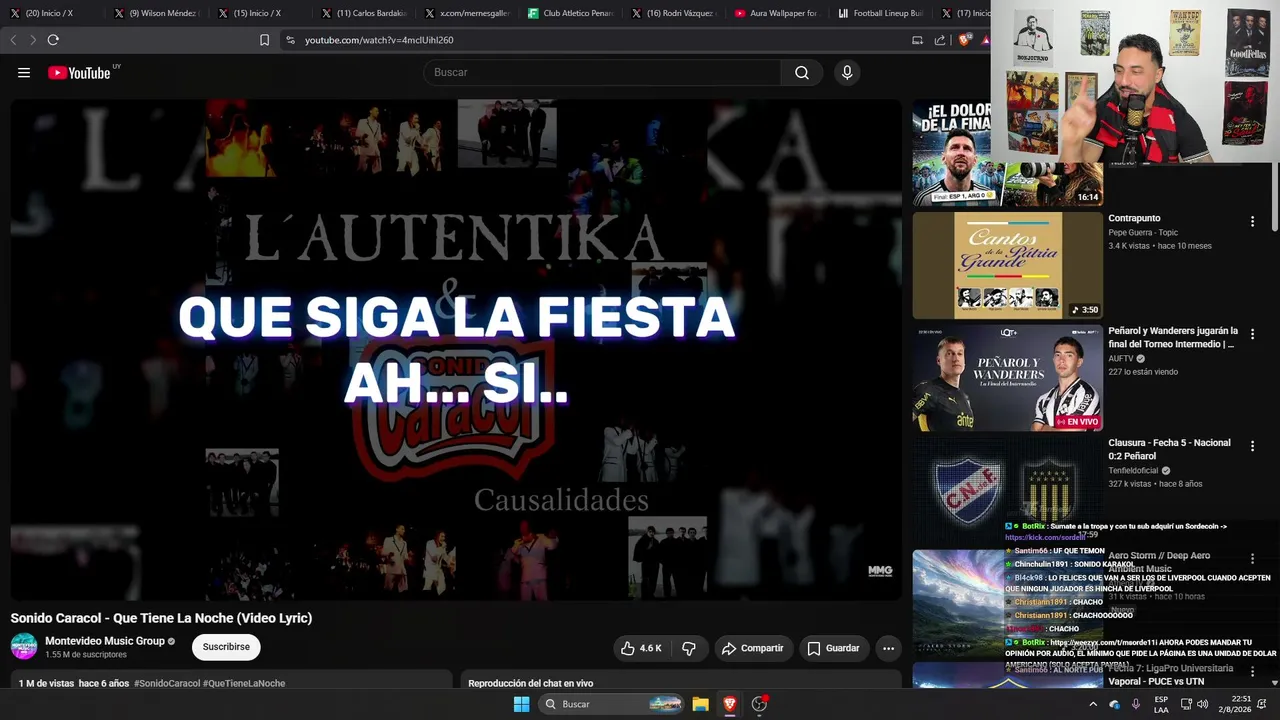Click the microphone icon in system tray
The width and height of the screenshot is (1280, 720).
pyautogui.click(x=1136, y=704)
